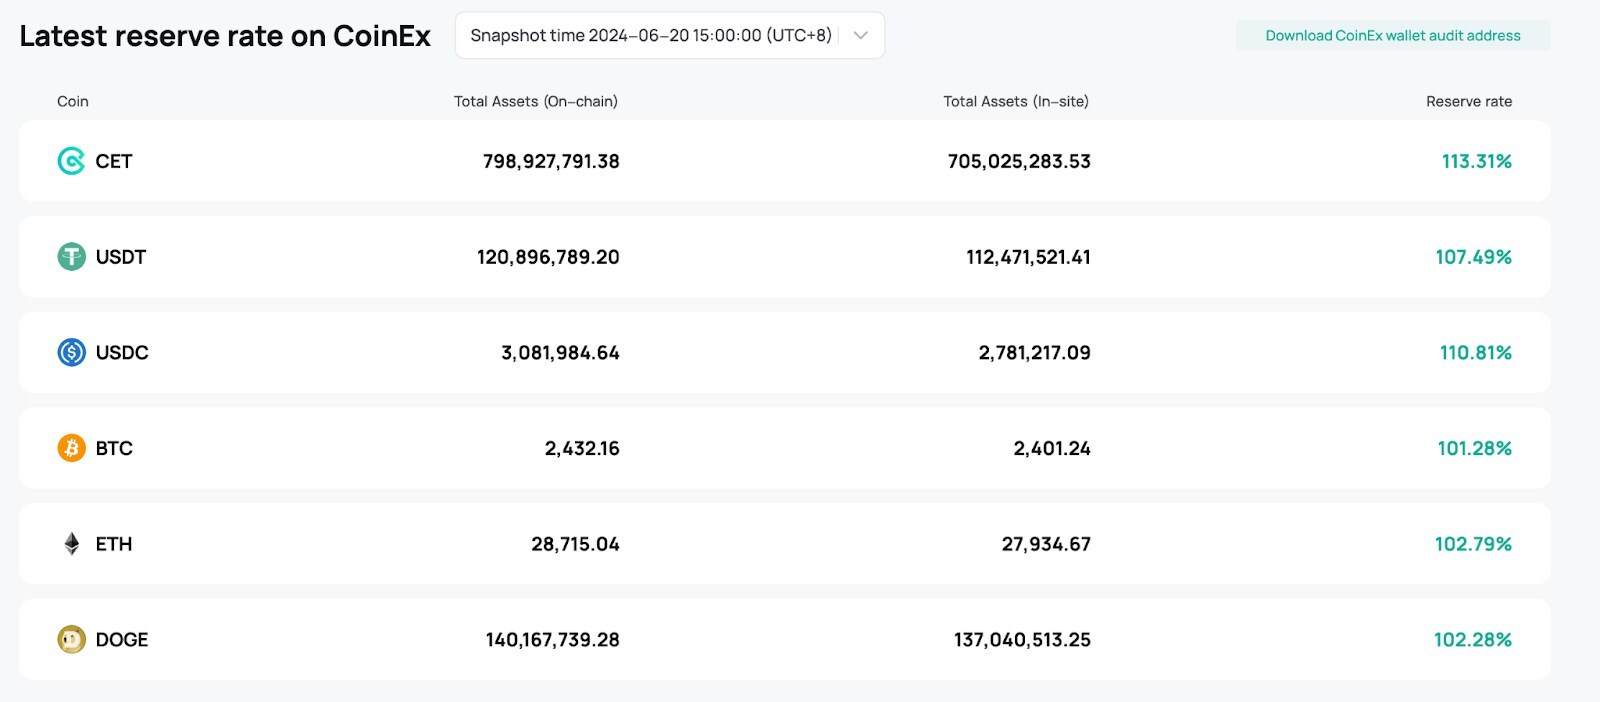Click the BTC on-chain total 2,432.16
1600x702 pixels.
pos(582,448)
